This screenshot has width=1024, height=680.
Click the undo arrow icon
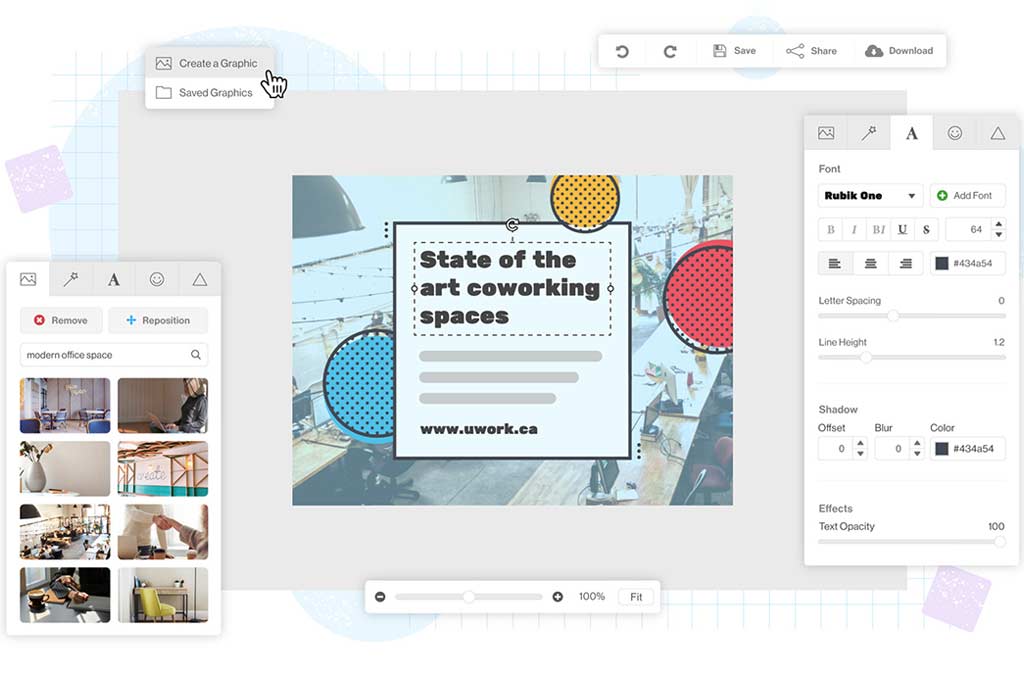(622, 51)
